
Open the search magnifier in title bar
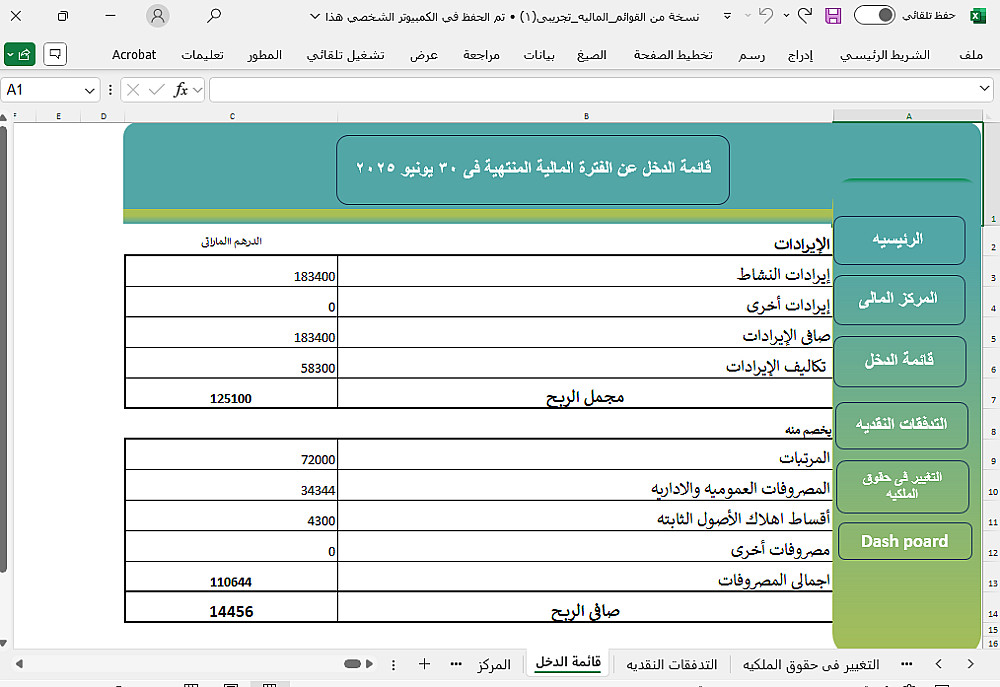click(x=214, y=15)
